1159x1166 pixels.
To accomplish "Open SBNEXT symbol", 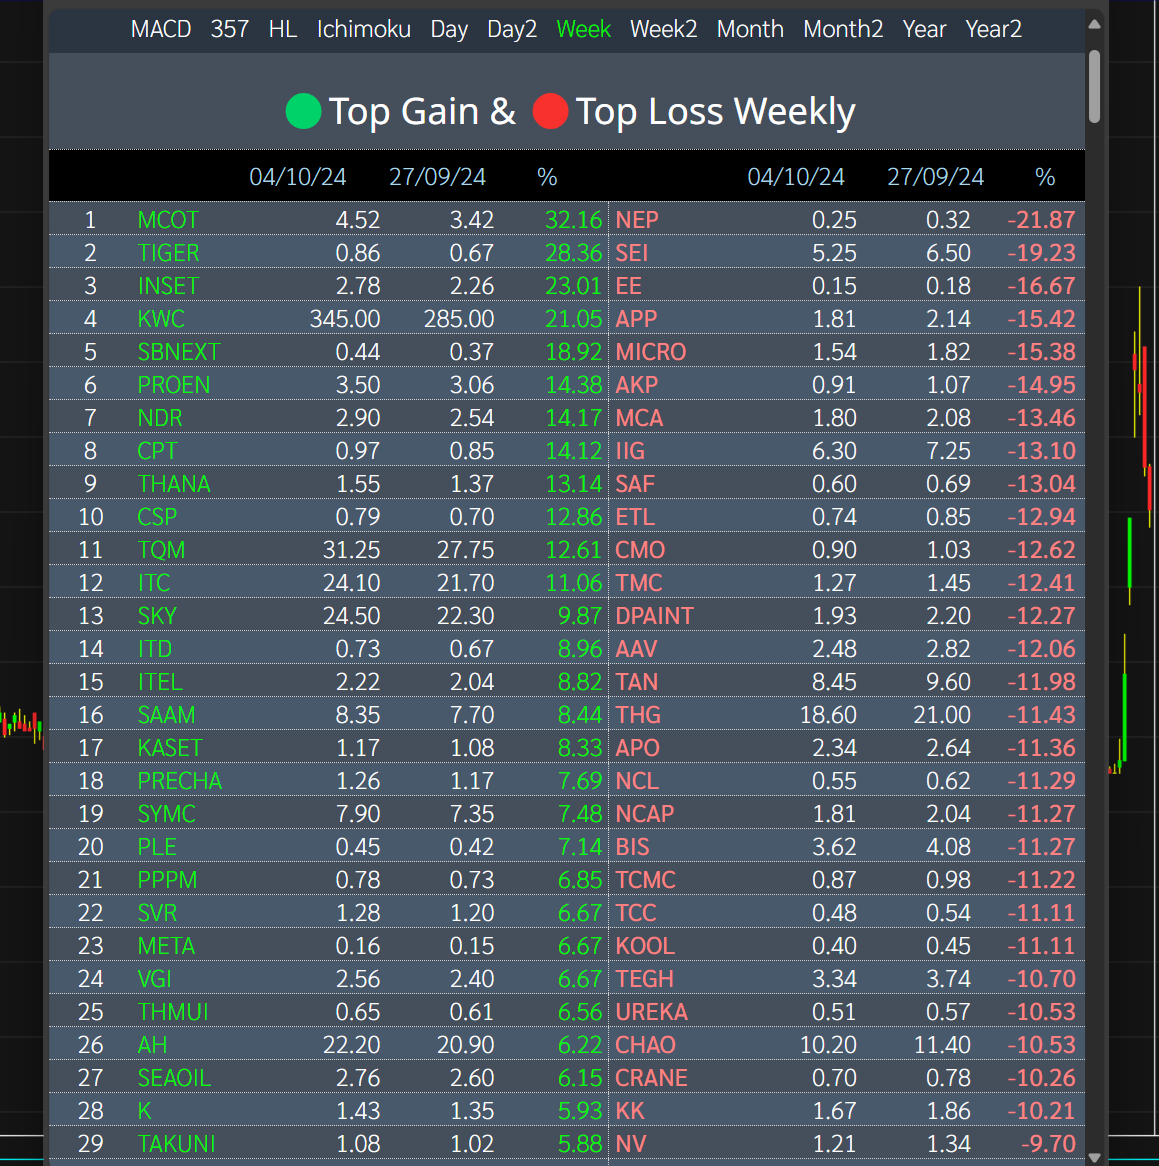I will click(179, 352).
